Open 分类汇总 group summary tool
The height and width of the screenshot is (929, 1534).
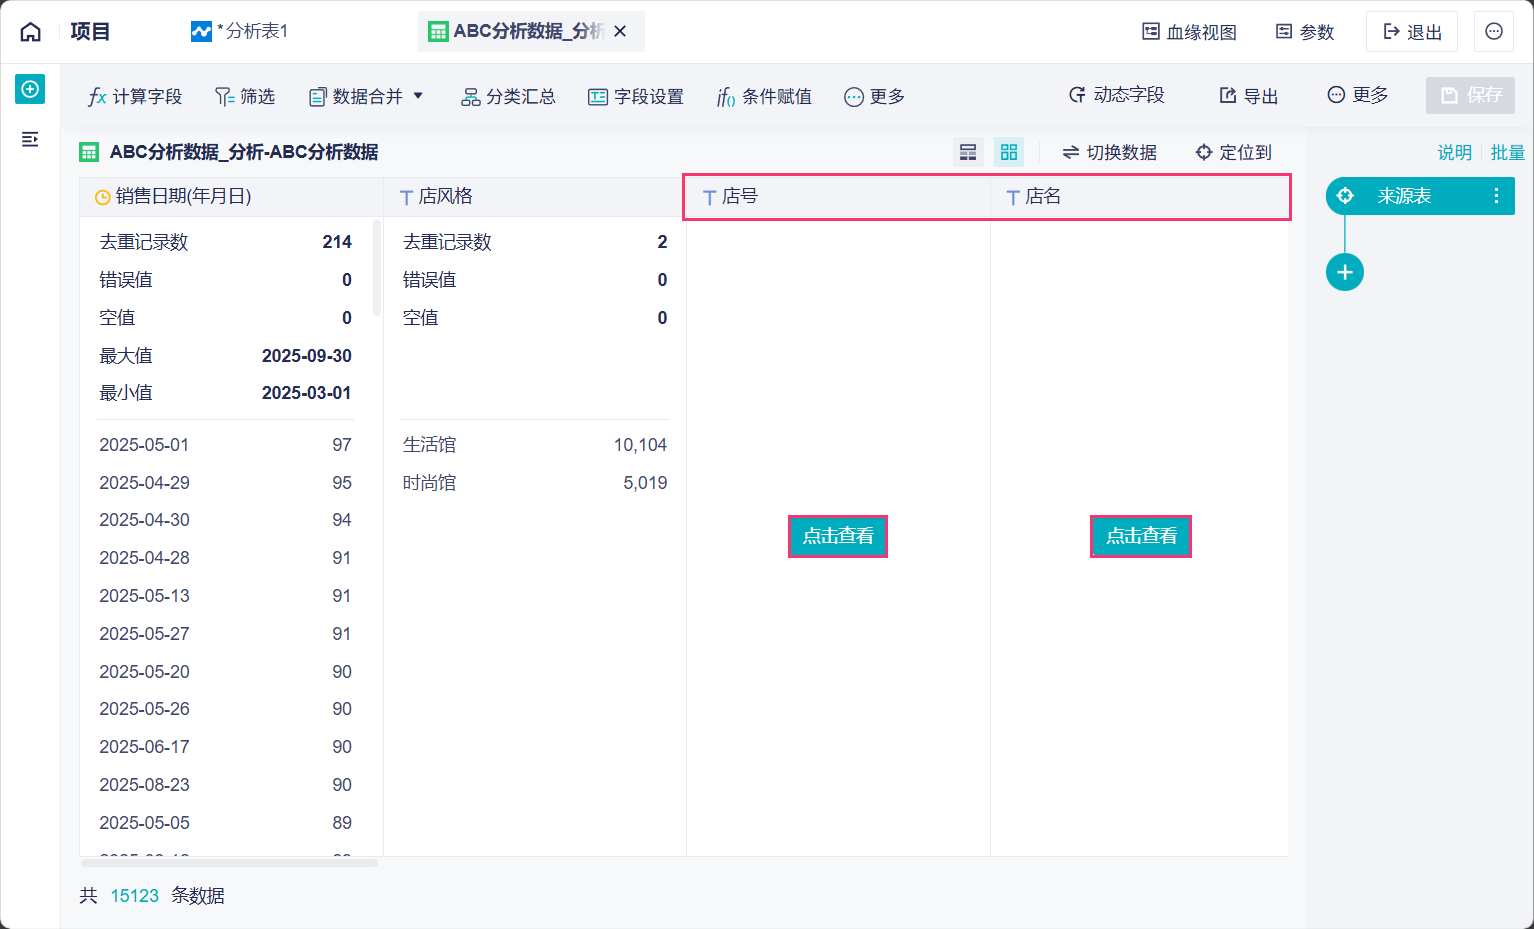point(508,96)
